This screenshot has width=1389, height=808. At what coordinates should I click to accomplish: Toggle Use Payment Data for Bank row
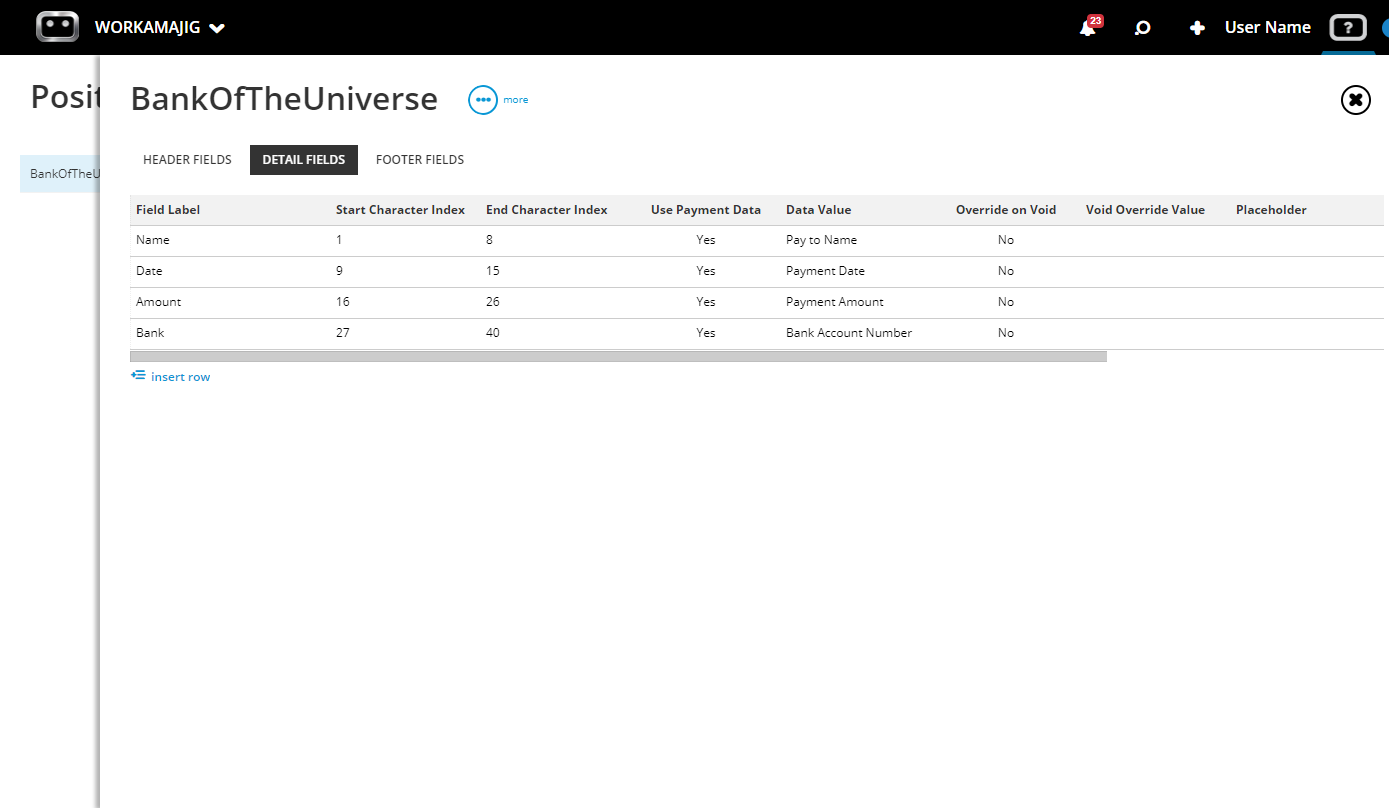pyautogui.click(x=706, y=333)
